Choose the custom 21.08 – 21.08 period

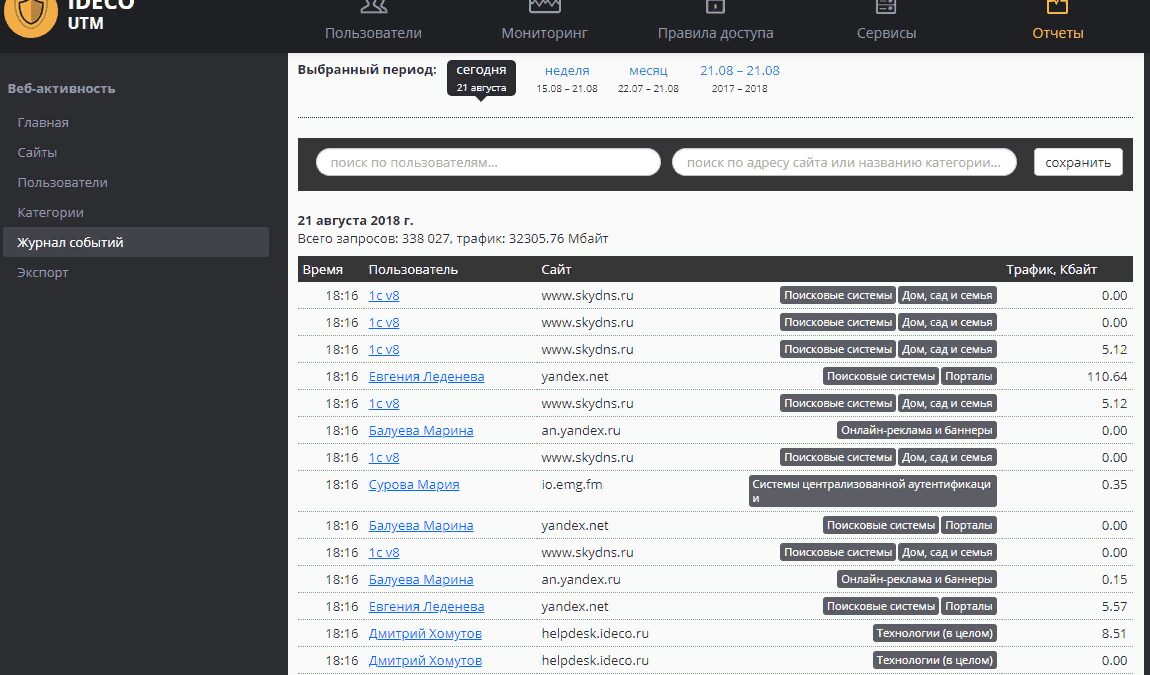[x=740, y=71]
